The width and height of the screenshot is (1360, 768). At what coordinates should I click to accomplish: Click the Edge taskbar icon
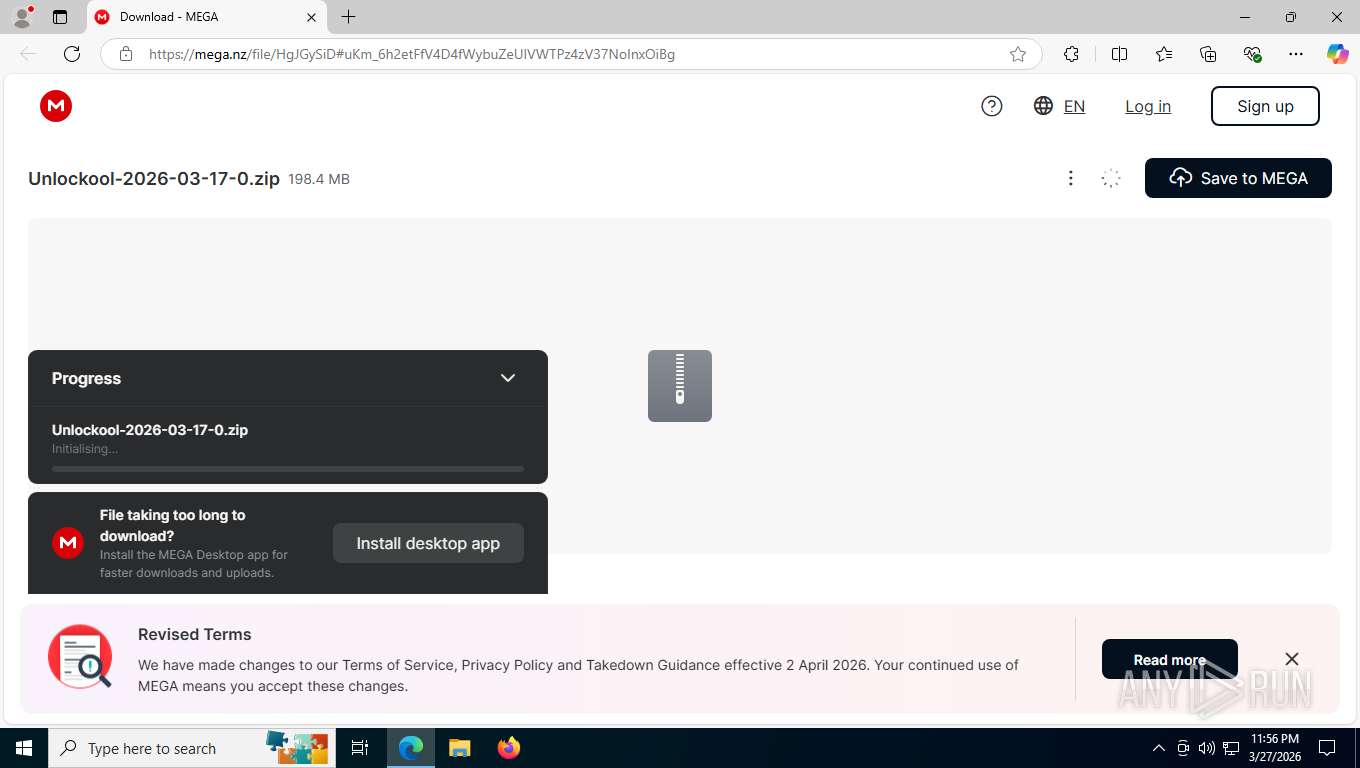point(411,748)
